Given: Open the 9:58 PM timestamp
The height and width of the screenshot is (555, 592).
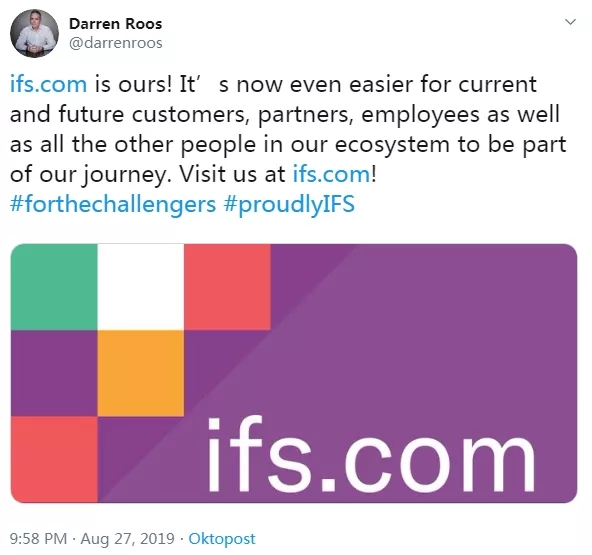Looking at the screenshot, I should [38, 538].
